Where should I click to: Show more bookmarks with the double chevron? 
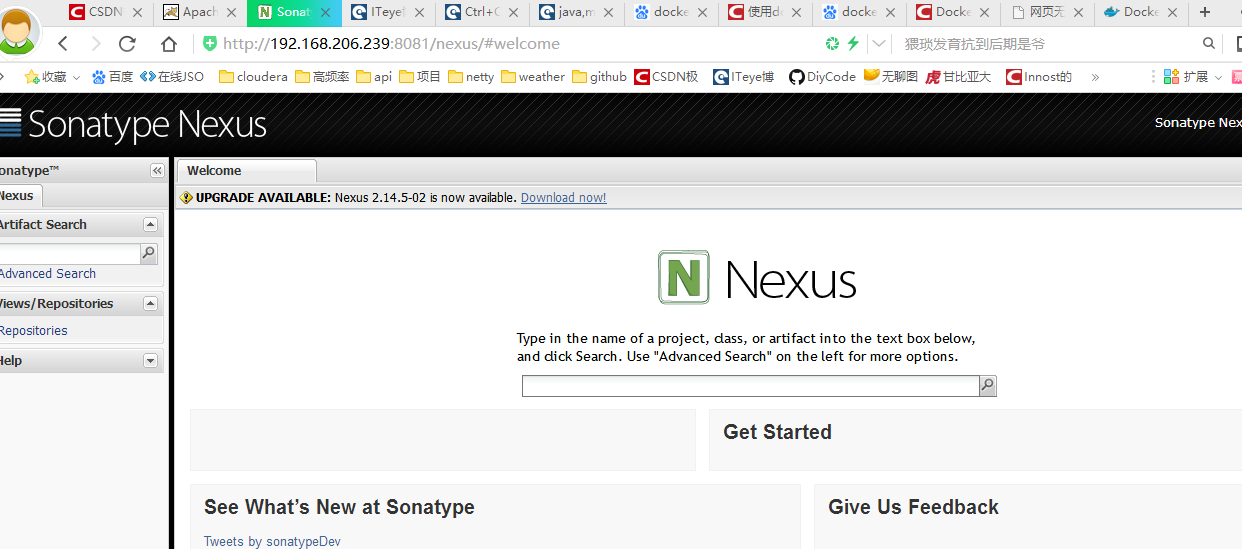[1095, 77]
